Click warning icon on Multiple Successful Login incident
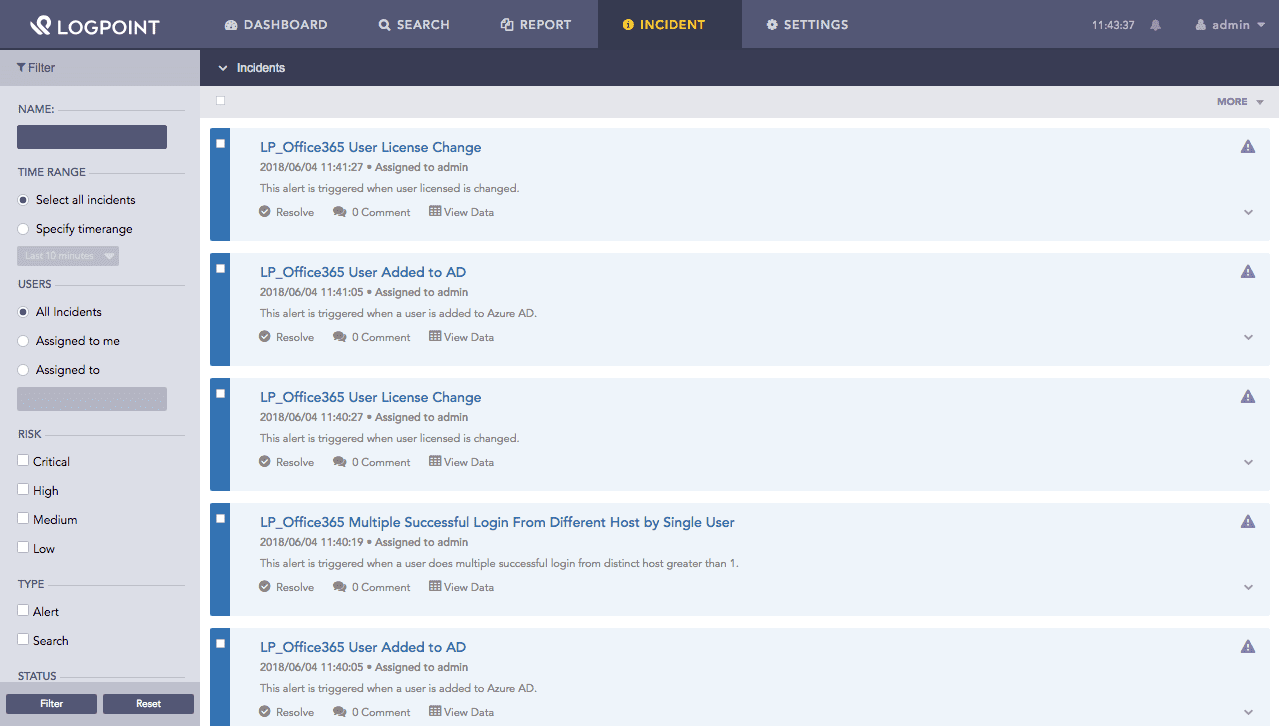 [1247, 522]
